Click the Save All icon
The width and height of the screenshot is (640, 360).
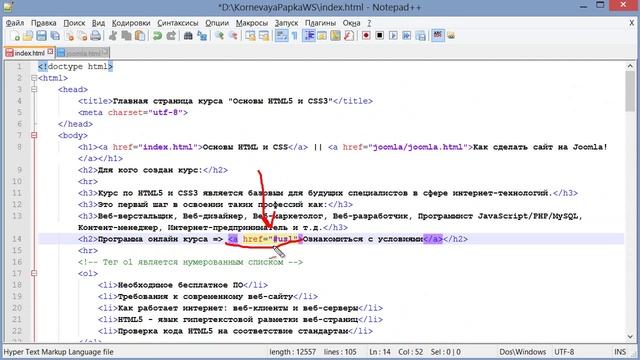[x=55, y=36]
